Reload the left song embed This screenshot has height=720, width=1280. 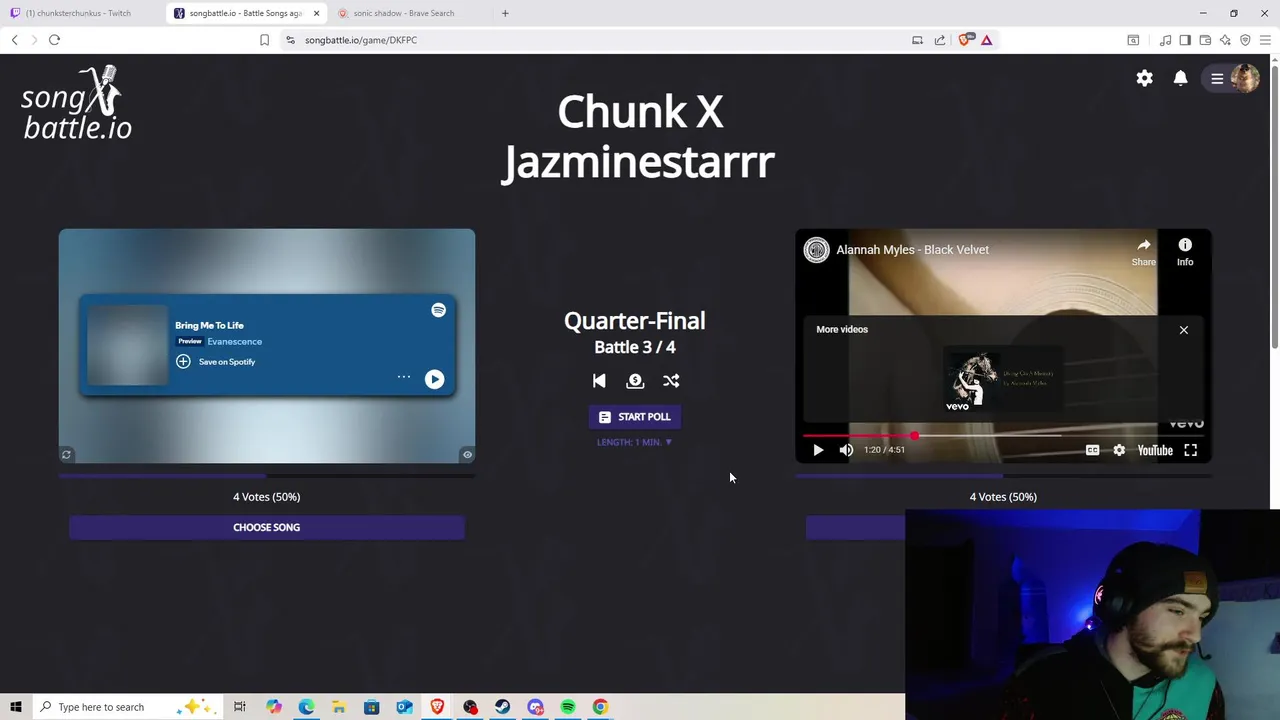(67, 455)
